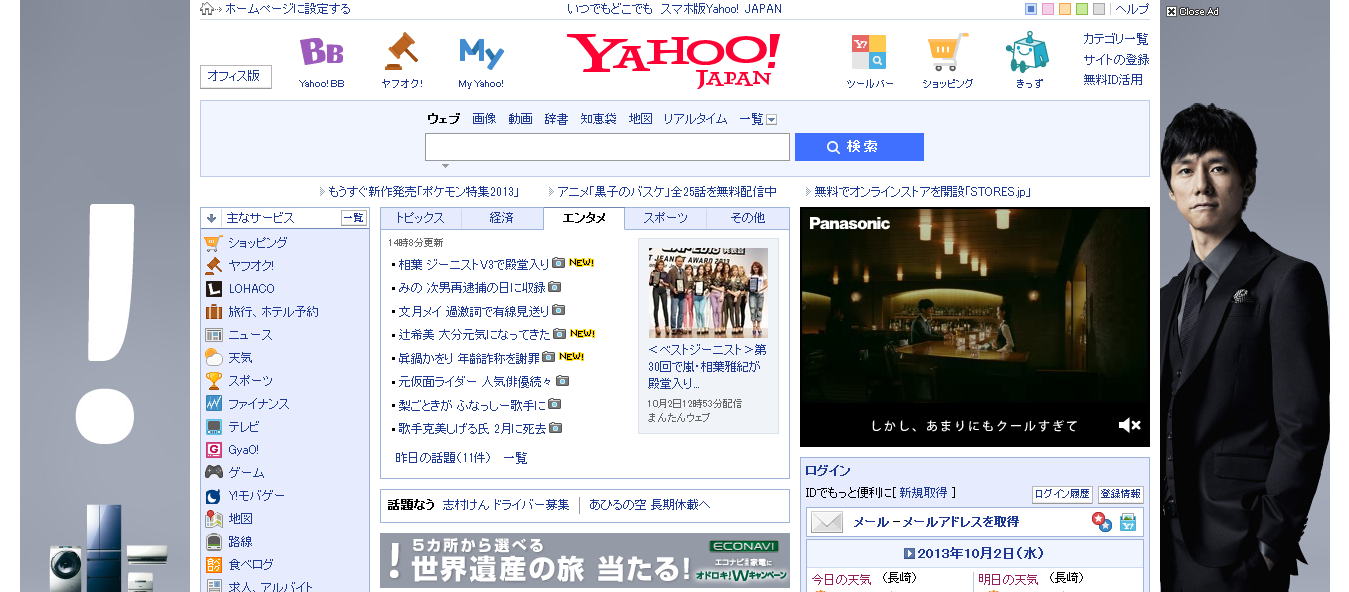
Task: Click the 路線 train icon
Action: (213, 542)
